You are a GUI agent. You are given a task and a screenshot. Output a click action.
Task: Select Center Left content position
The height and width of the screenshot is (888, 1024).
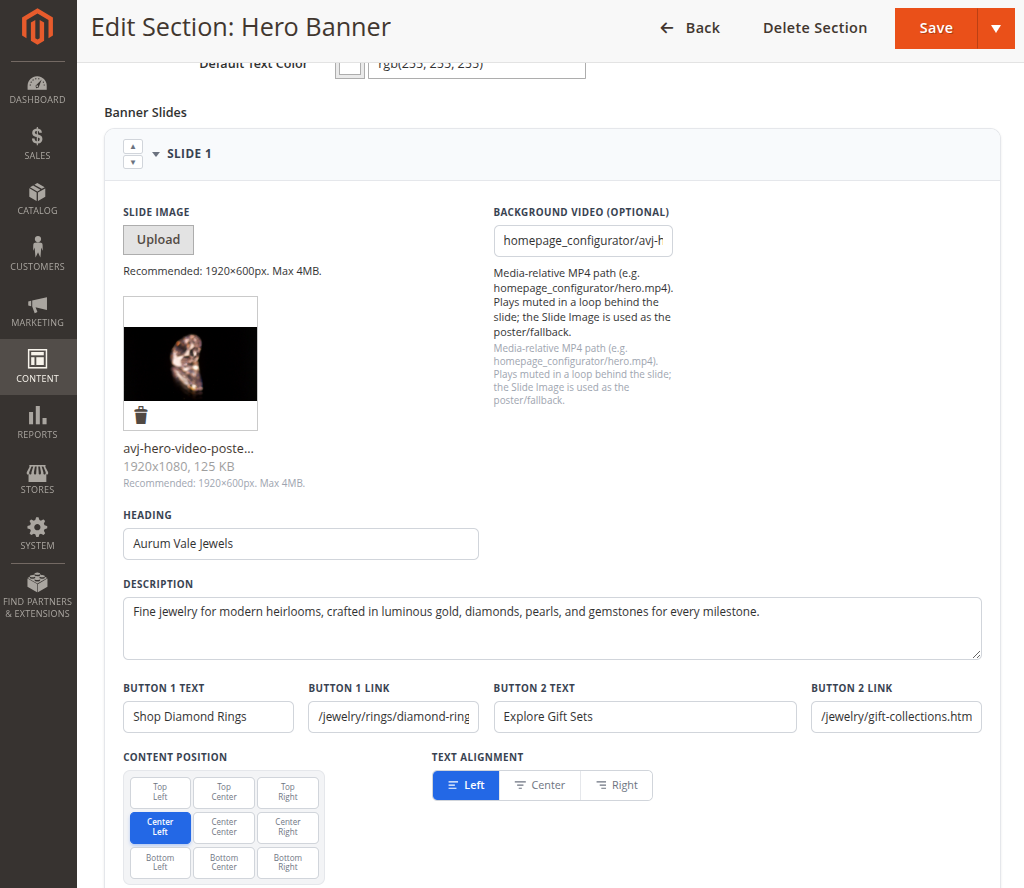(x=160, y=827)
